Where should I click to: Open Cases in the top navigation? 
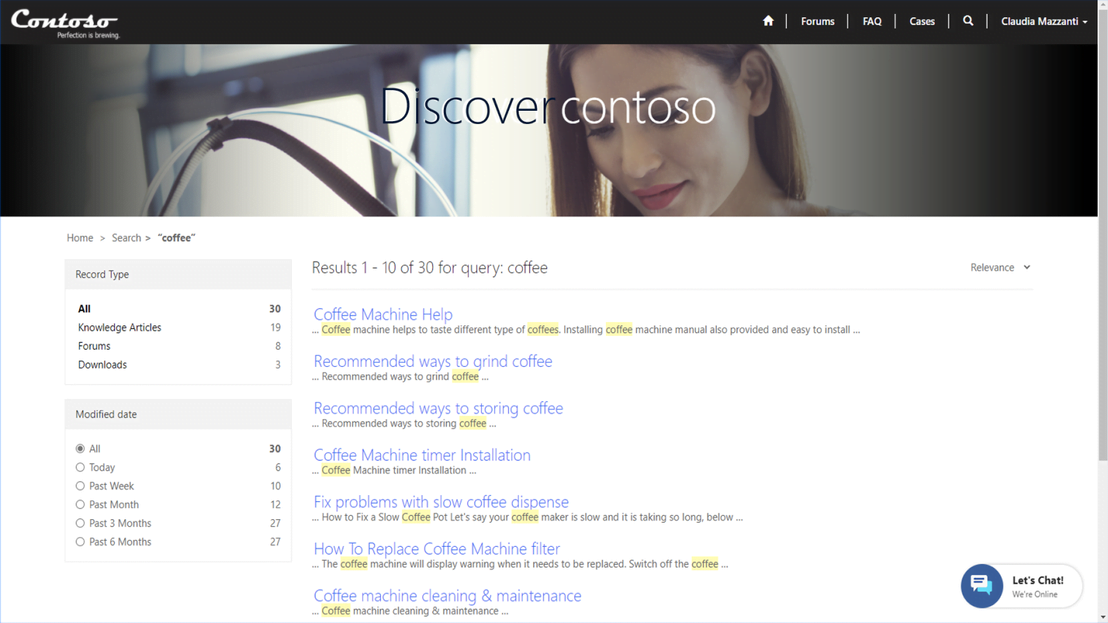pyautogui.click(x=922, y=22)
